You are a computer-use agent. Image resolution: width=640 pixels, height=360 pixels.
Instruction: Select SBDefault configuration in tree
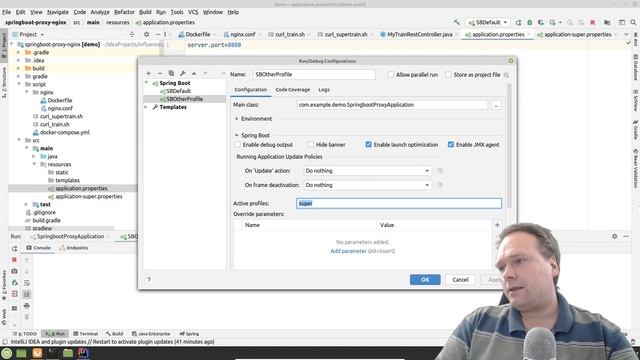coord(178,91)
